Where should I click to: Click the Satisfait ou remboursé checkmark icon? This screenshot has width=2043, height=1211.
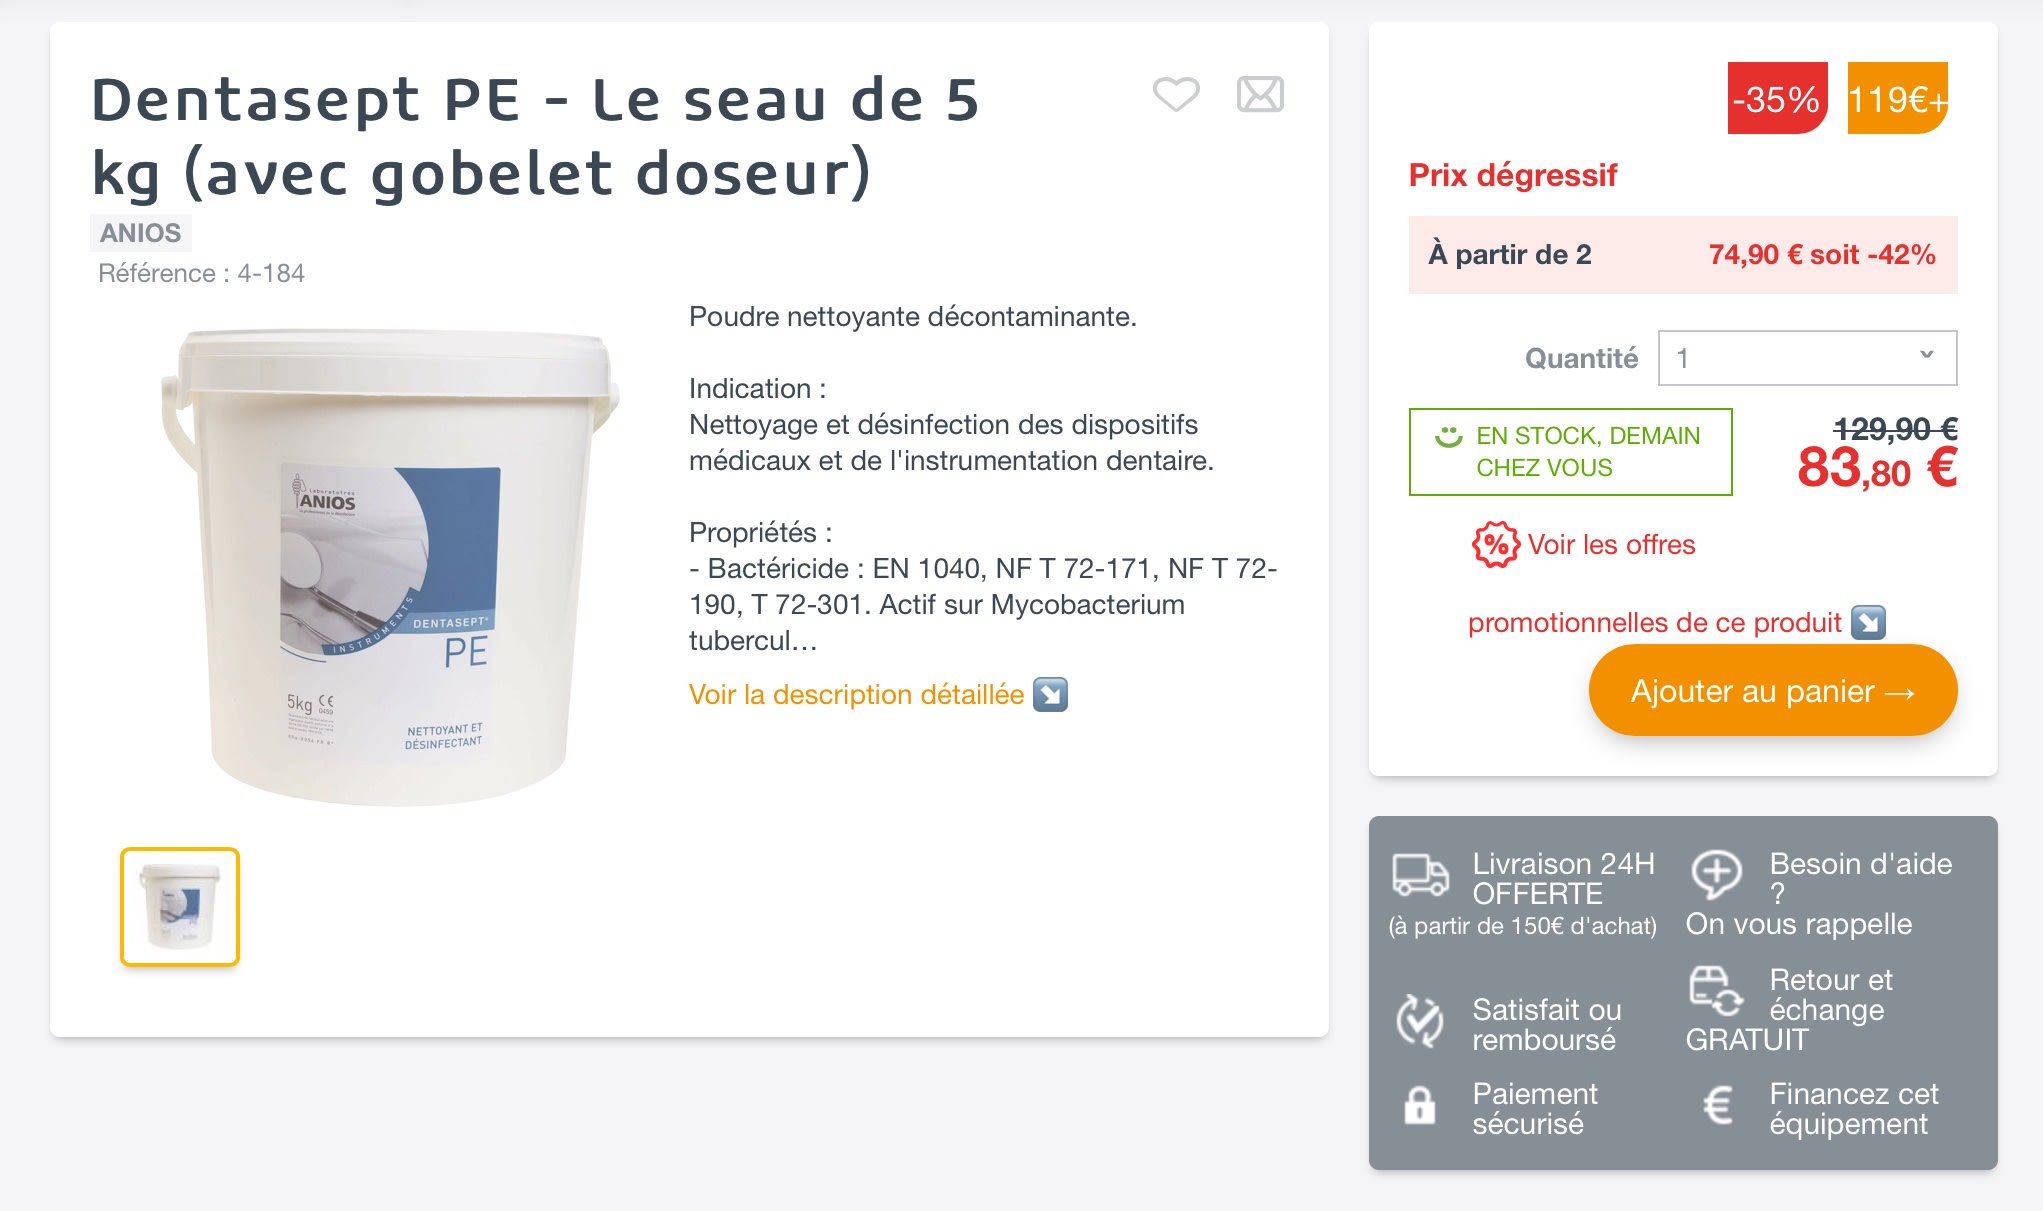(1420, 1021)
